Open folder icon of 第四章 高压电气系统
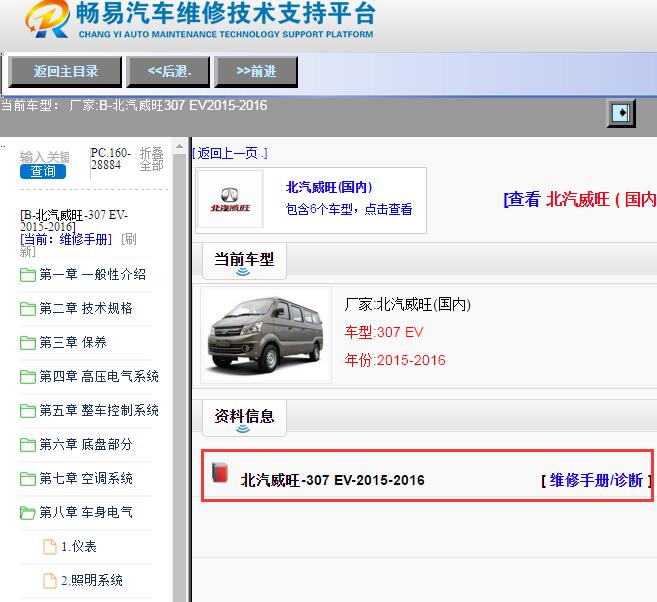Image resolution: width=657 pixels, height=602 pixels. click(28, 377)
